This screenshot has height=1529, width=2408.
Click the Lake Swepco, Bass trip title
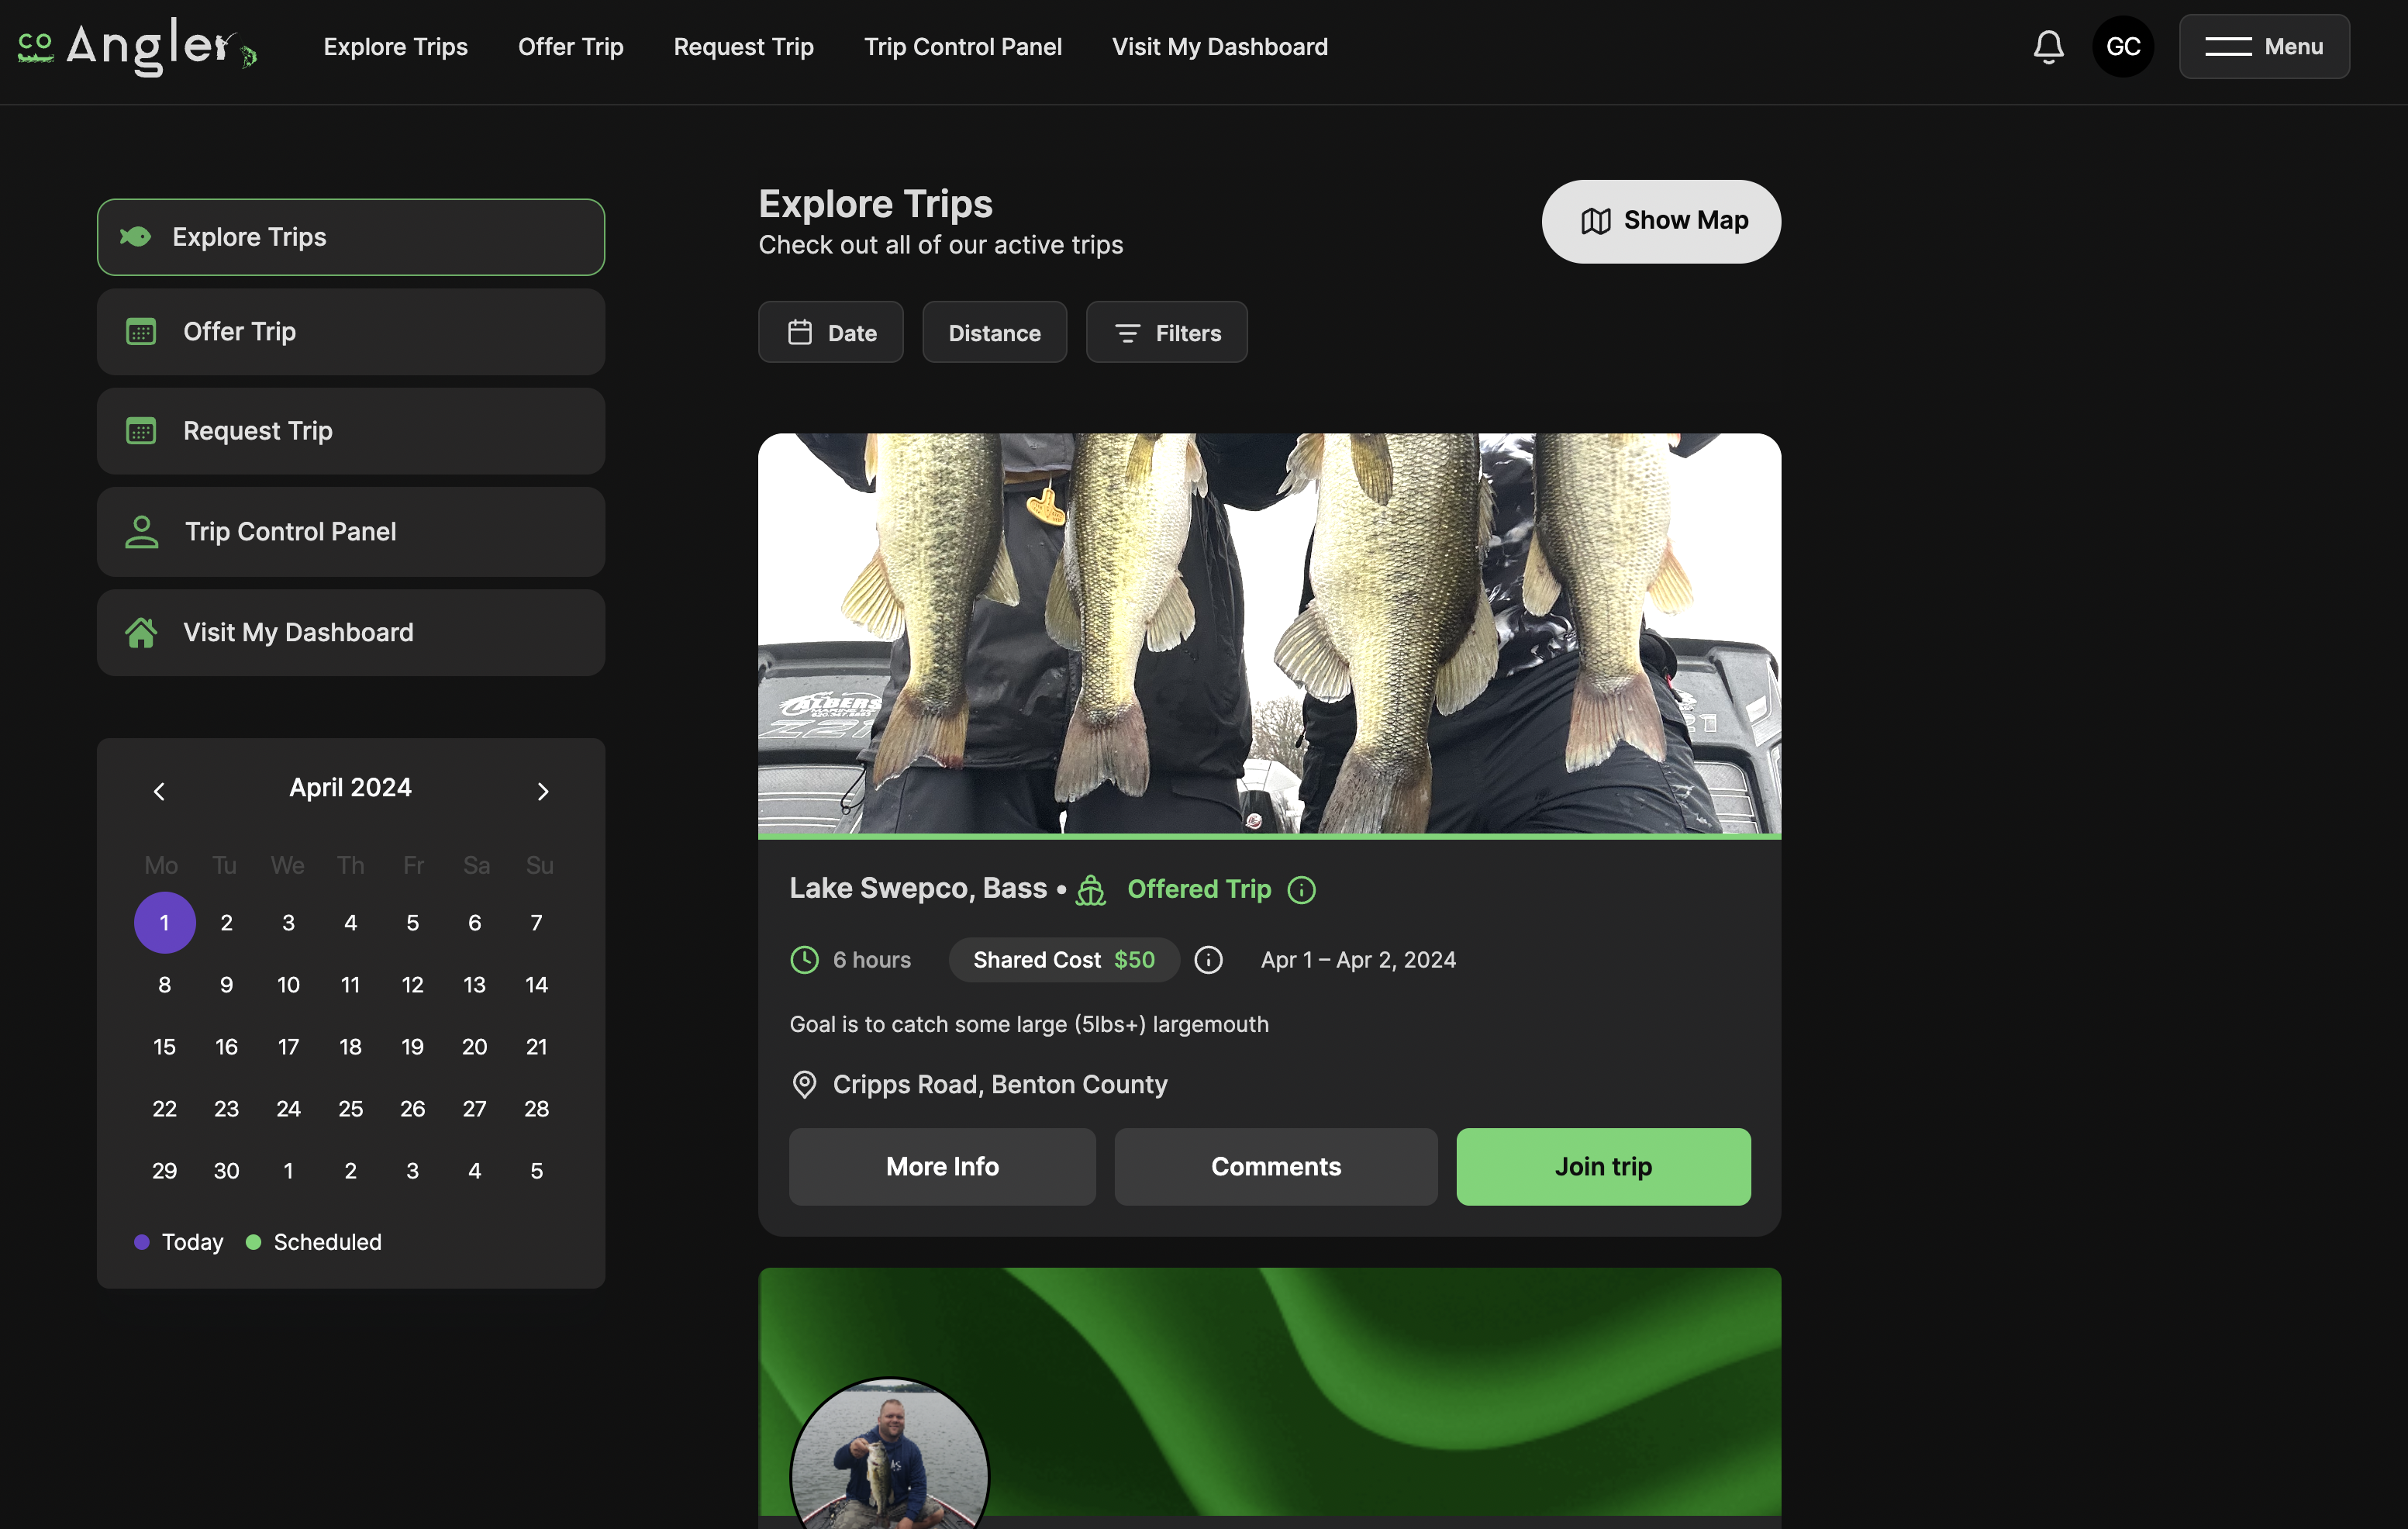(x=918, y=889)
